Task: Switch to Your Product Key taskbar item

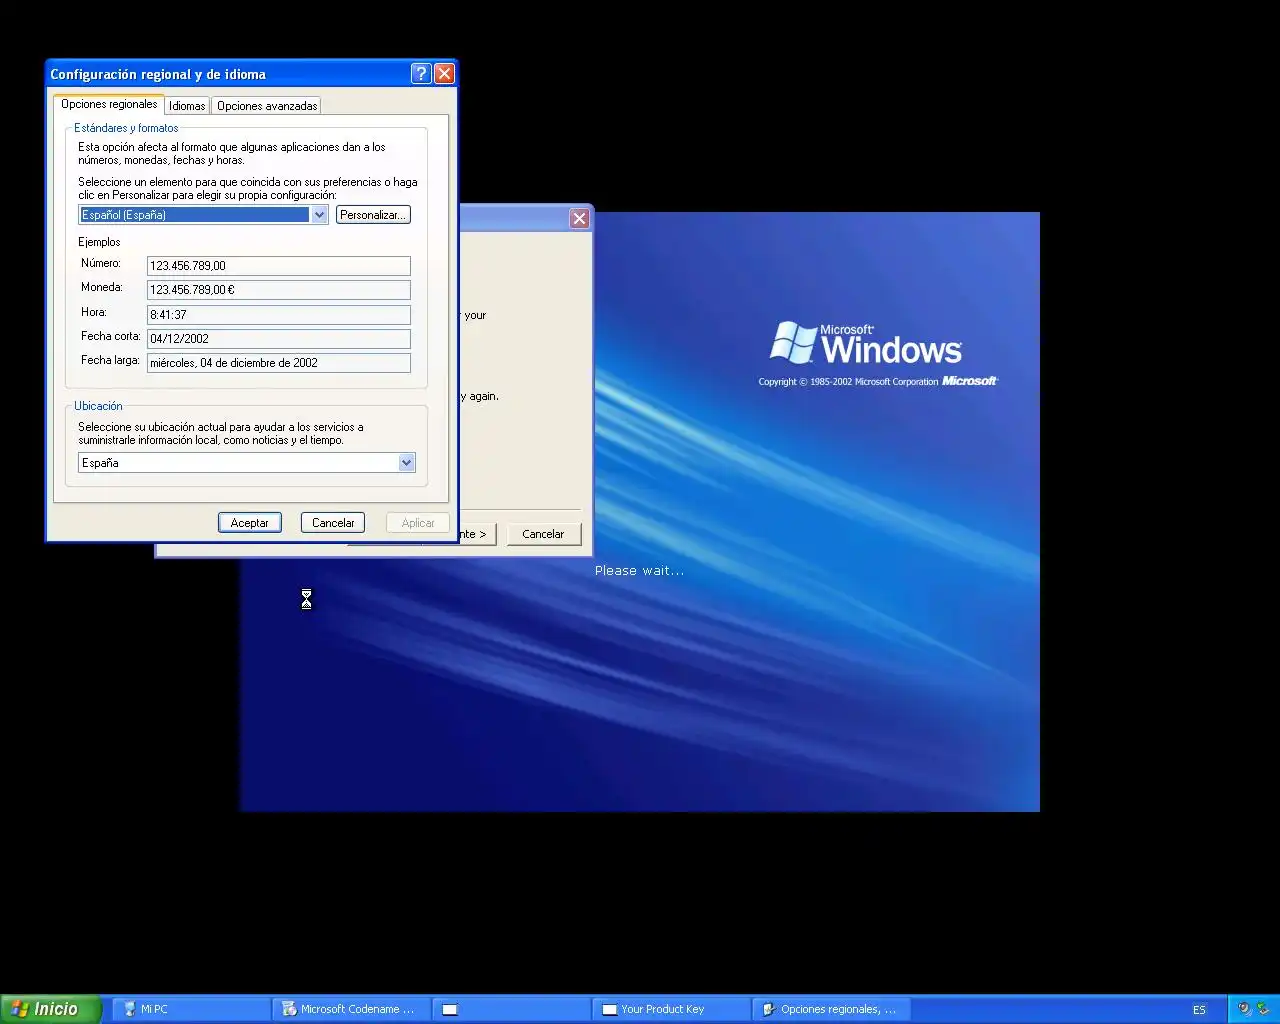Action: pos(671,1009)
